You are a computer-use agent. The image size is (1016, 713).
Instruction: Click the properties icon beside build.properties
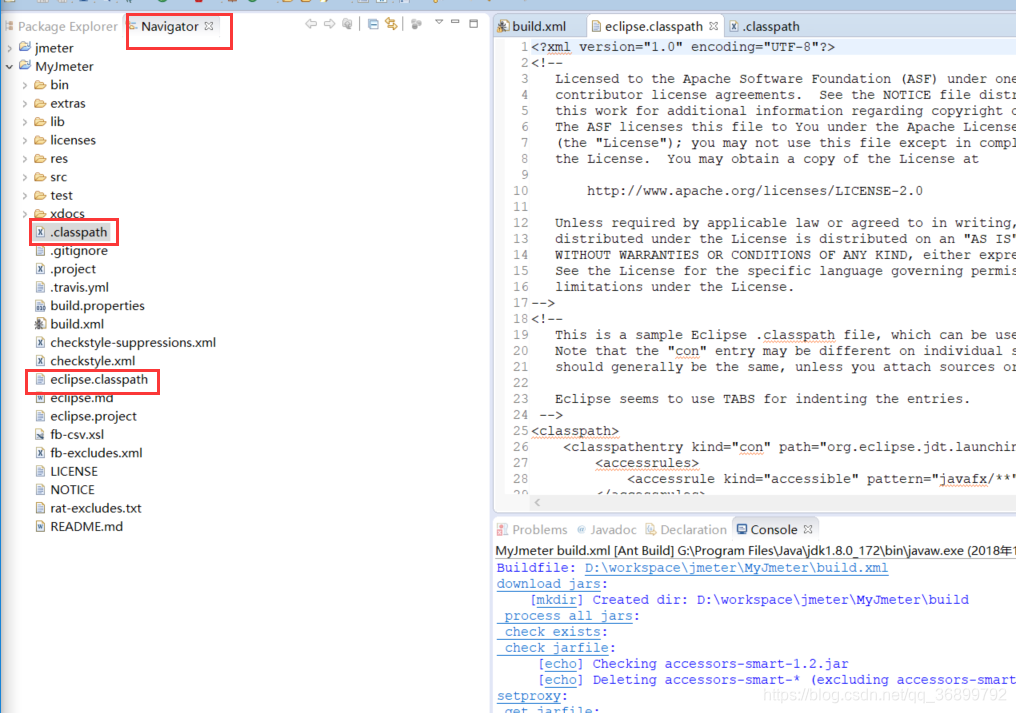pyautogui.click(x=40, y=306)
